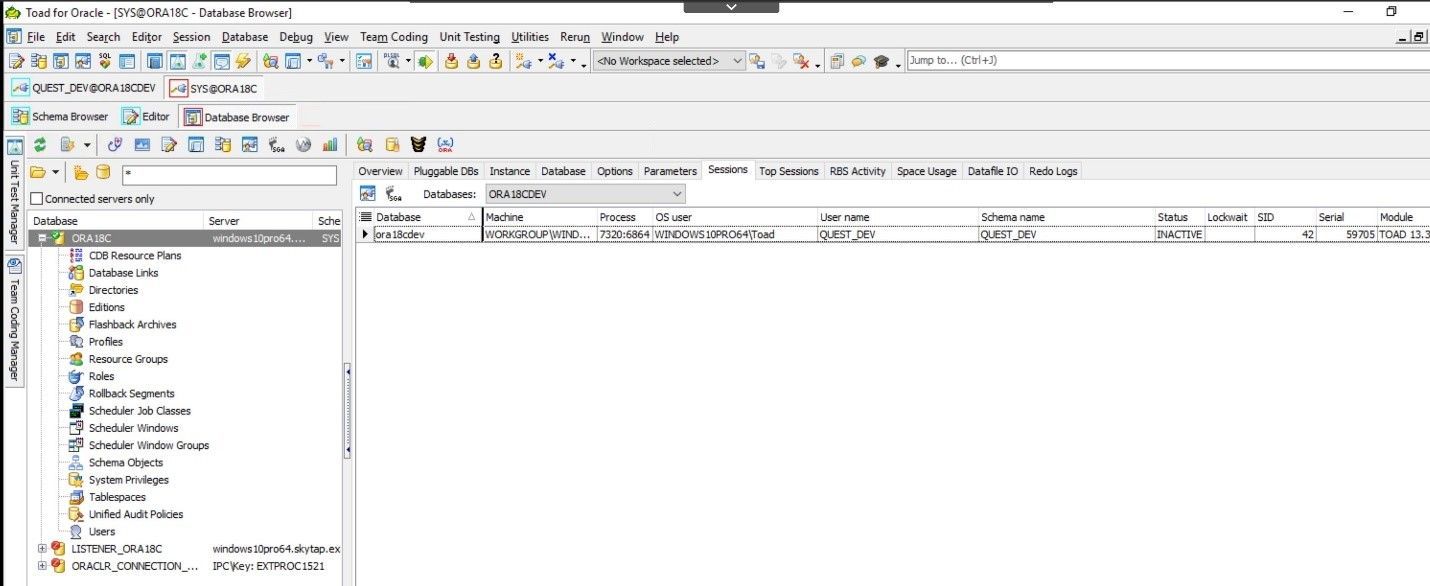Viewport: 1430px width, 586px height.
Task: Sort the grid by the SID column header
Action: [1284, 217]
